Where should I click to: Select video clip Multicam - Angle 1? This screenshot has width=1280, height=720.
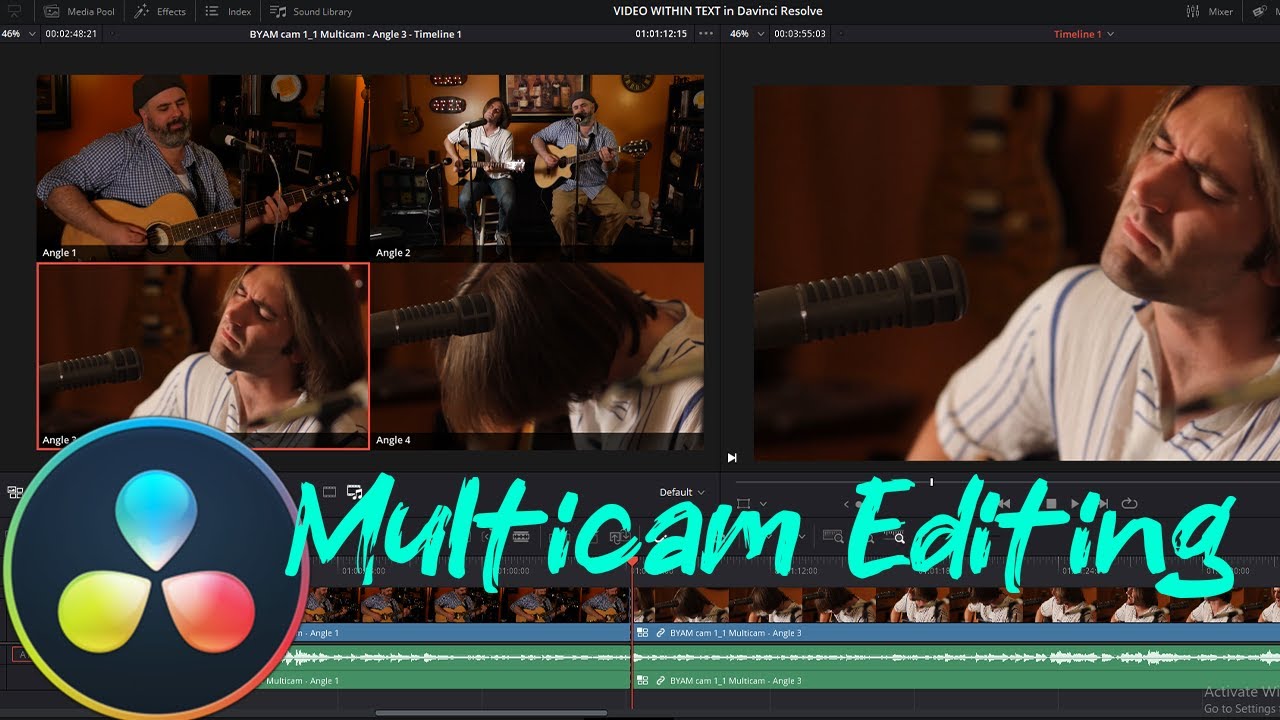pos(462,633)
